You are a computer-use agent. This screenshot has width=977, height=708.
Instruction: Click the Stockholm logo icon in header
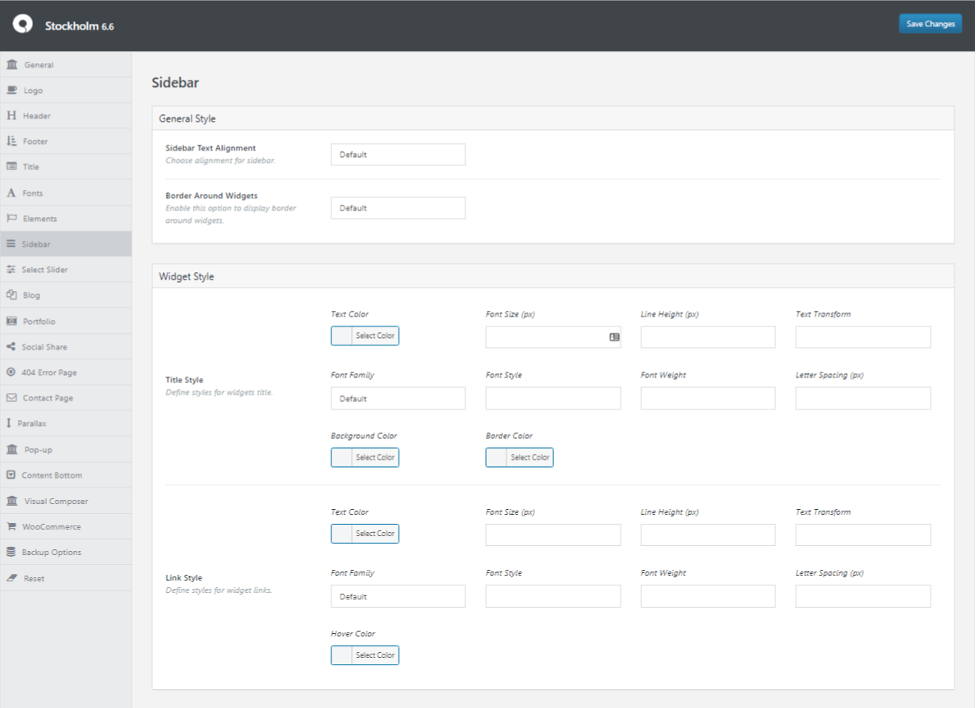23,24
